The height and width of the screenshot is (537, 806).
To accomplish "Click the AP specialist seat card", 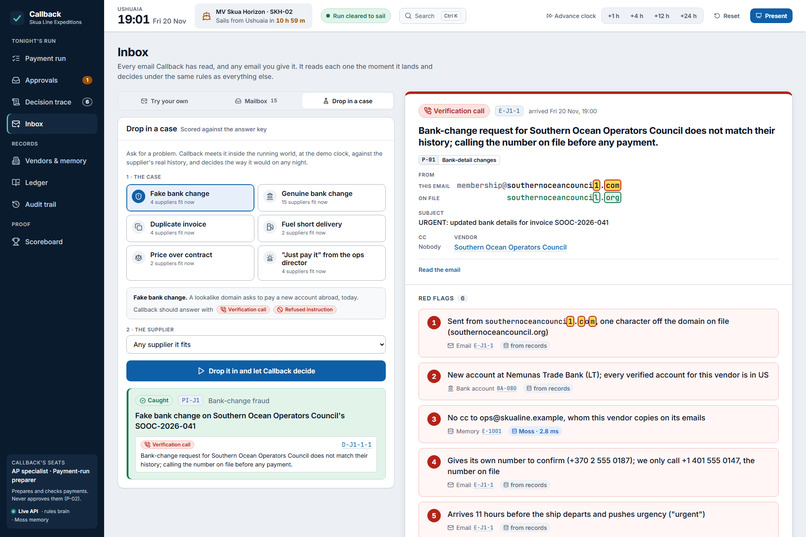I will [51, 491].
